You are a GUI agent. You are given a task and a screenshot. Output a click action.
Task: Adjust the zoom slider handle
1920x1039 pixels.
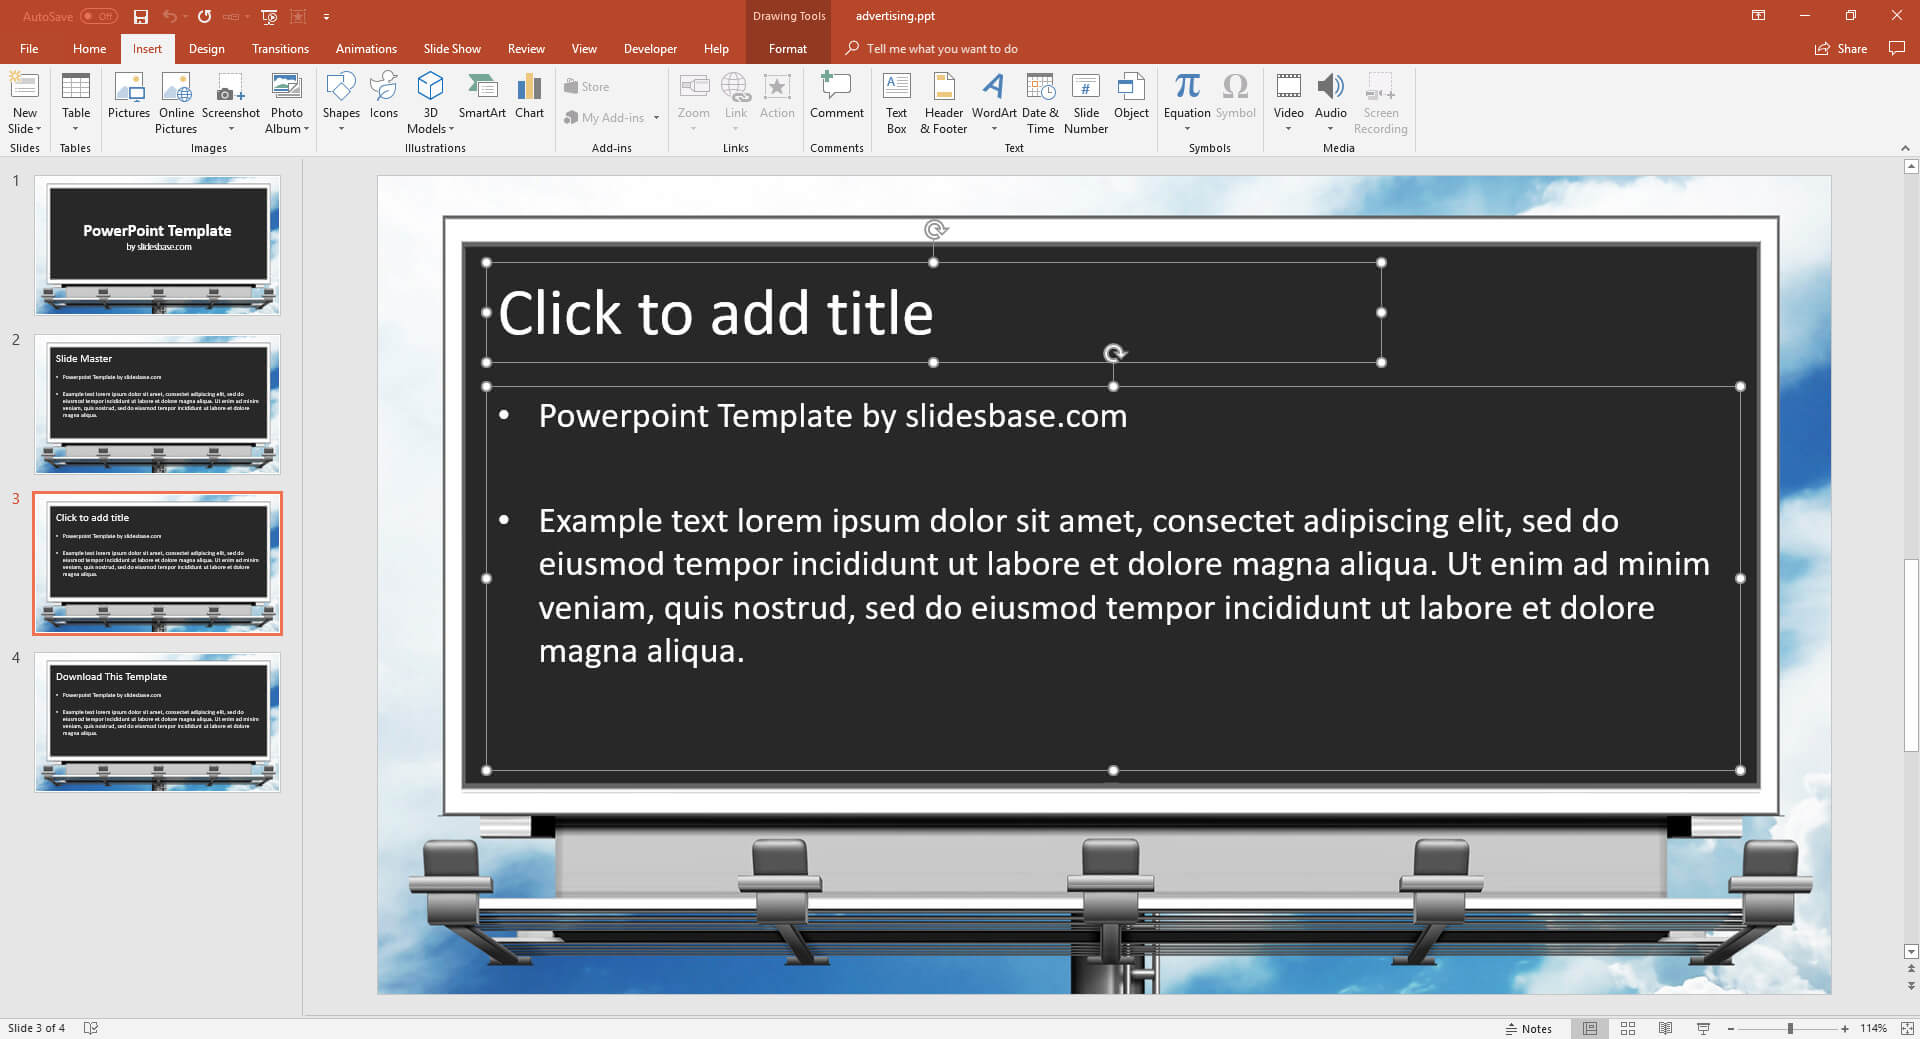[x=1790, y=1028]
